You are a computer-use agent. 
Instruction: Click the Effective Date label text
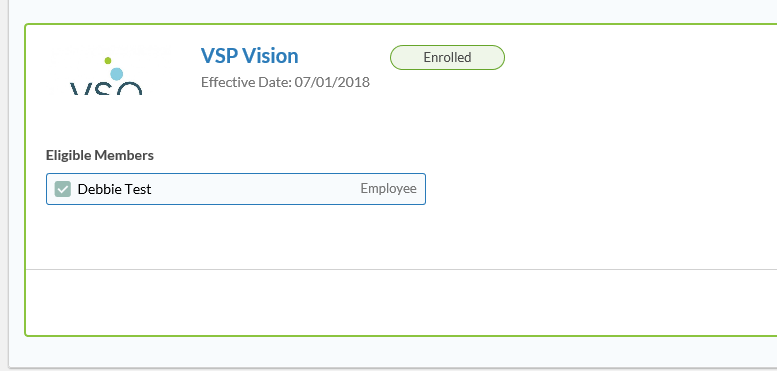coord(246,82)
